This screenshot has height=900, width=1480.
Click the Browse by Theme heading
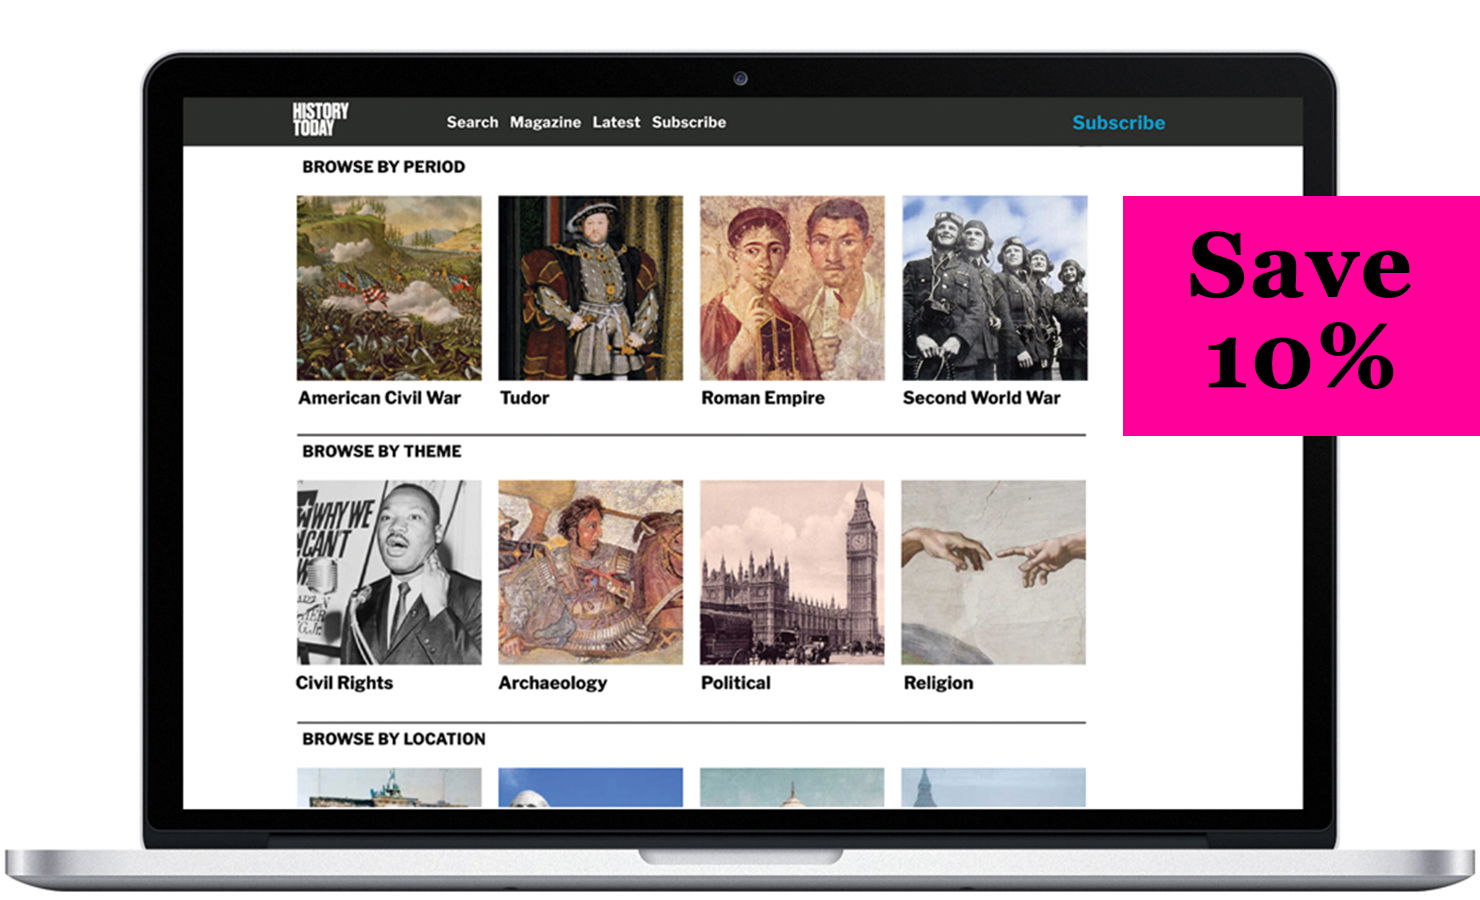click(382, 451)
